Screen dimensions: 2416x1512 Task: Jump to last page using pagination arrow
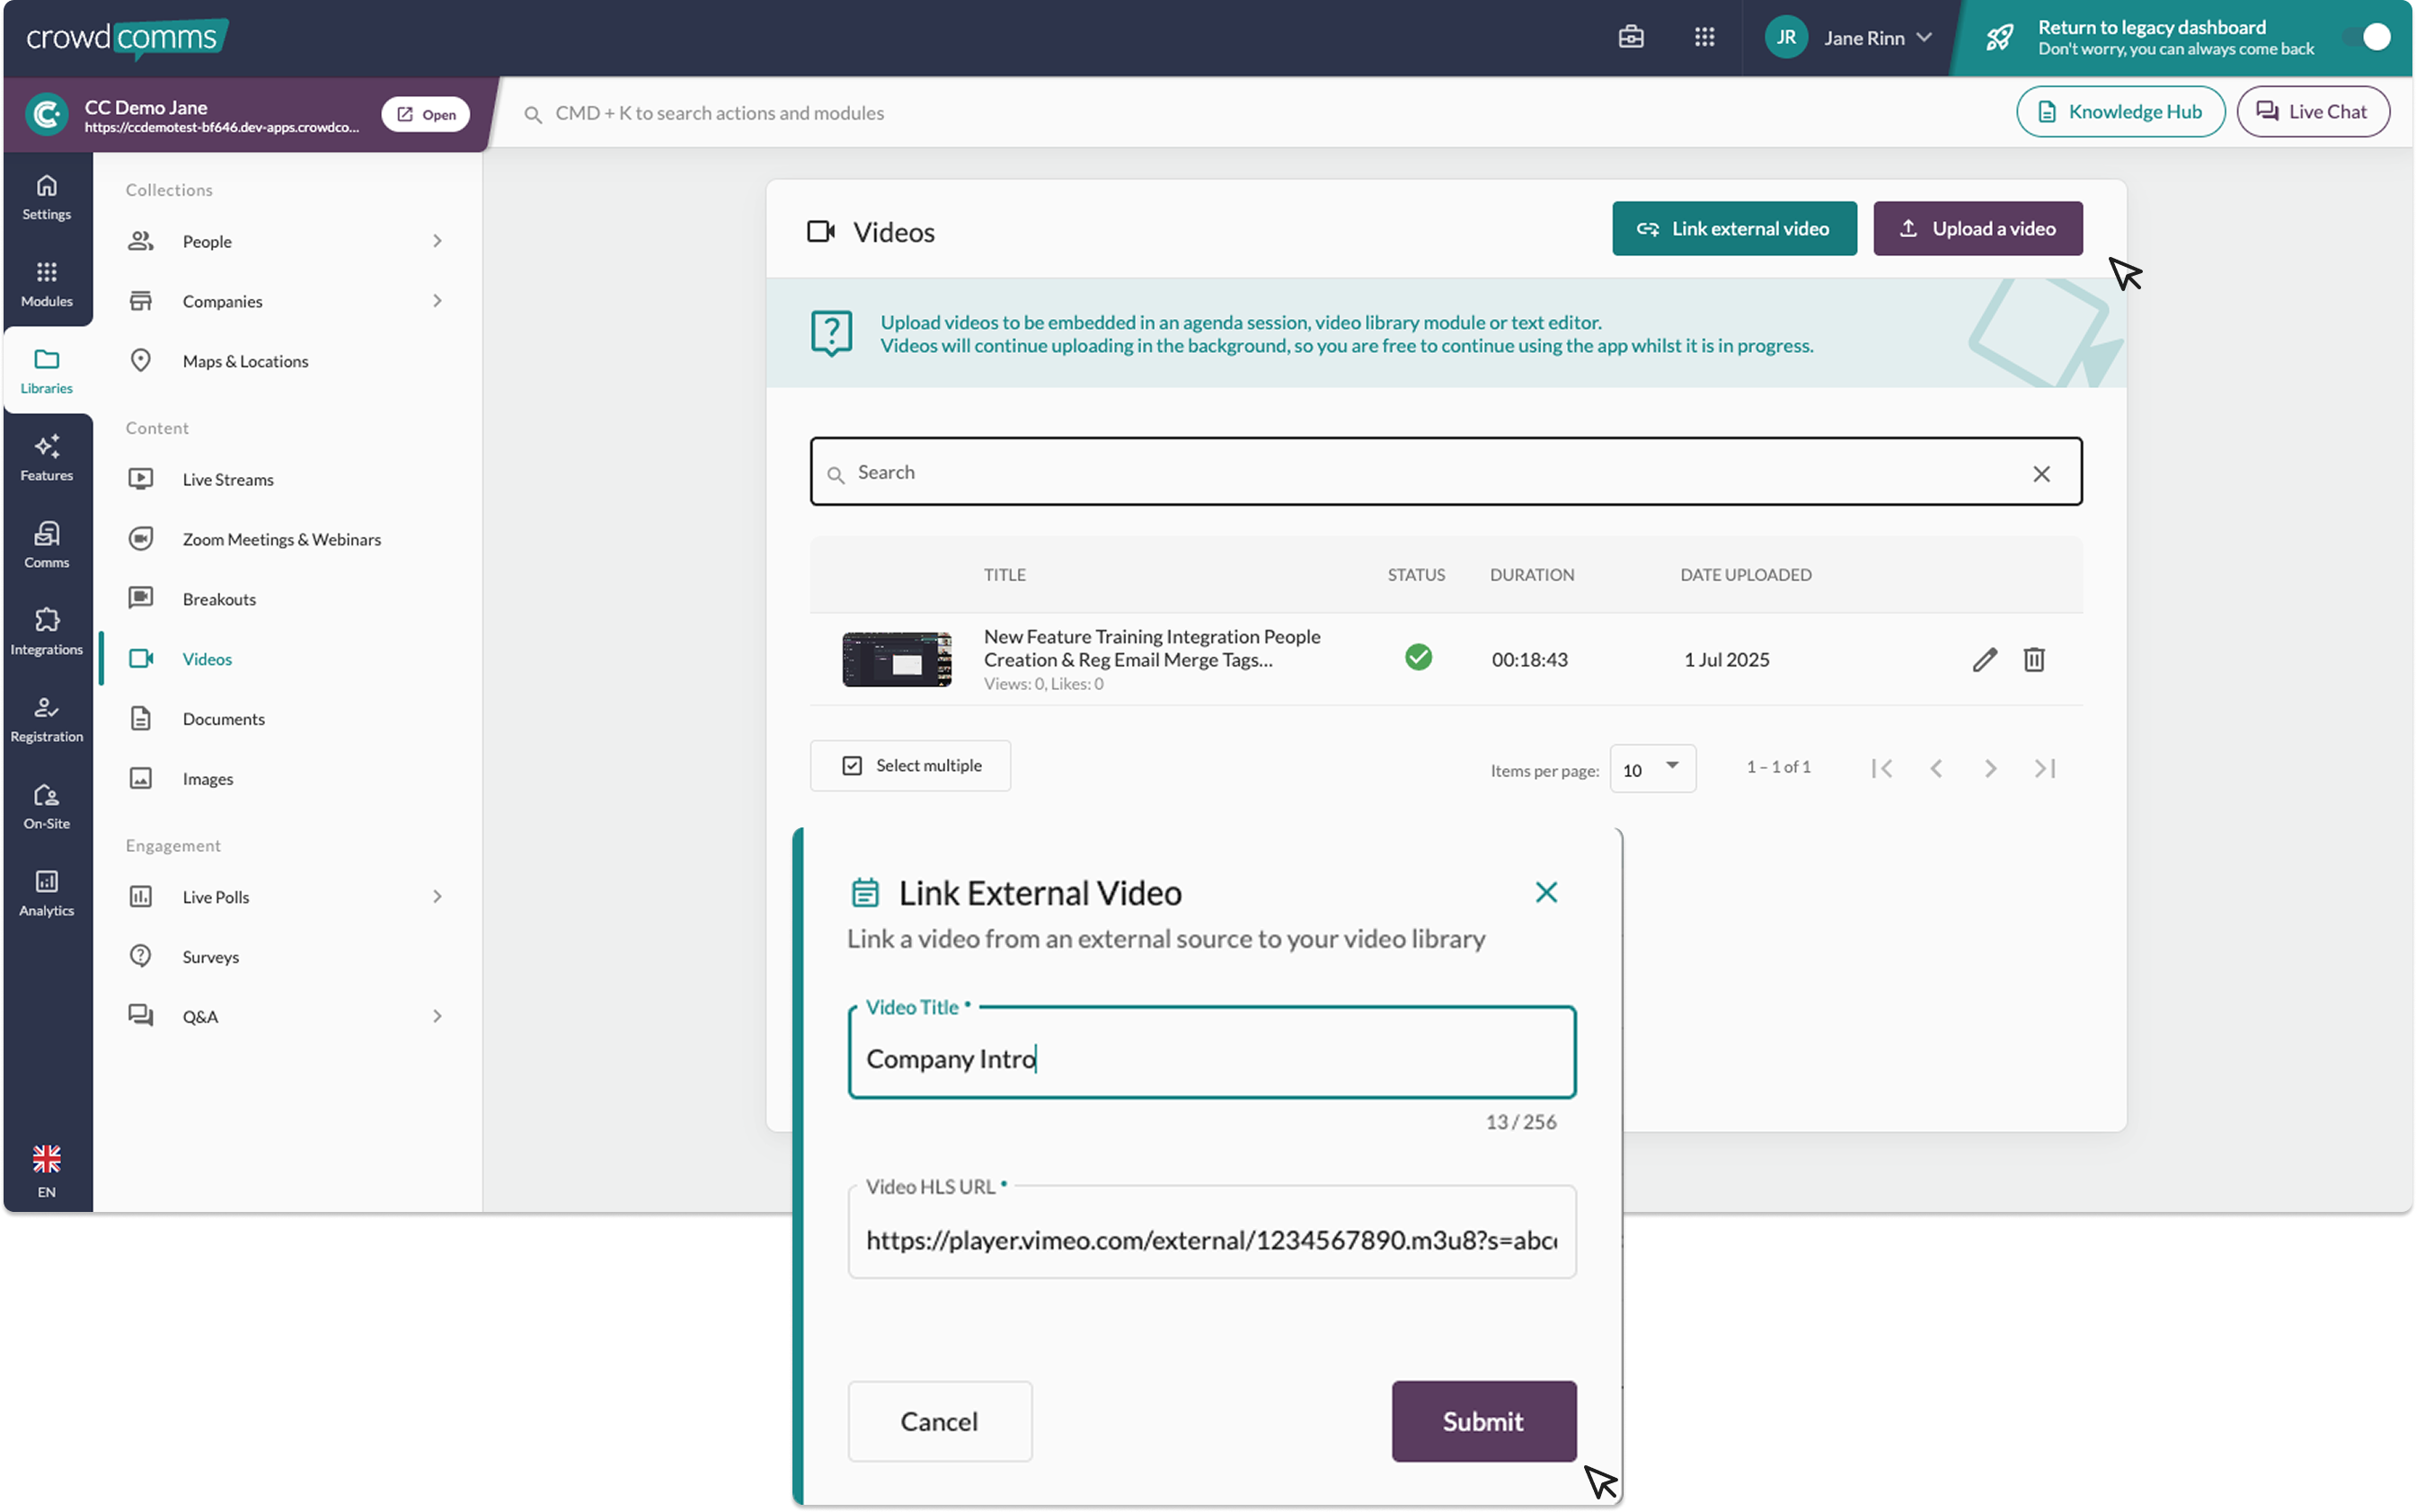[x=2045, y=768]
